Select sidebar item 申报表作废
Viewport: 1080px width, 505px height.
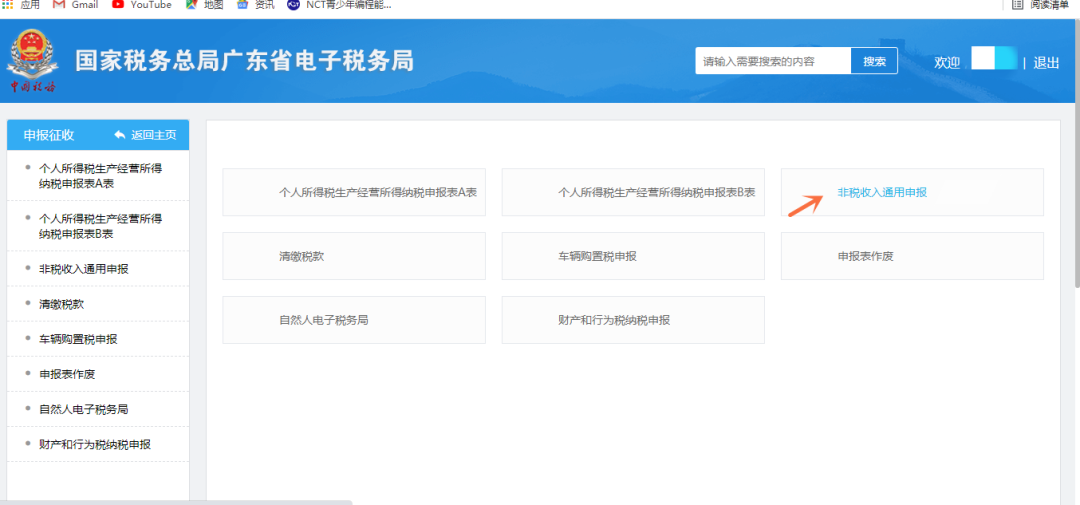[x=98, y=374]
